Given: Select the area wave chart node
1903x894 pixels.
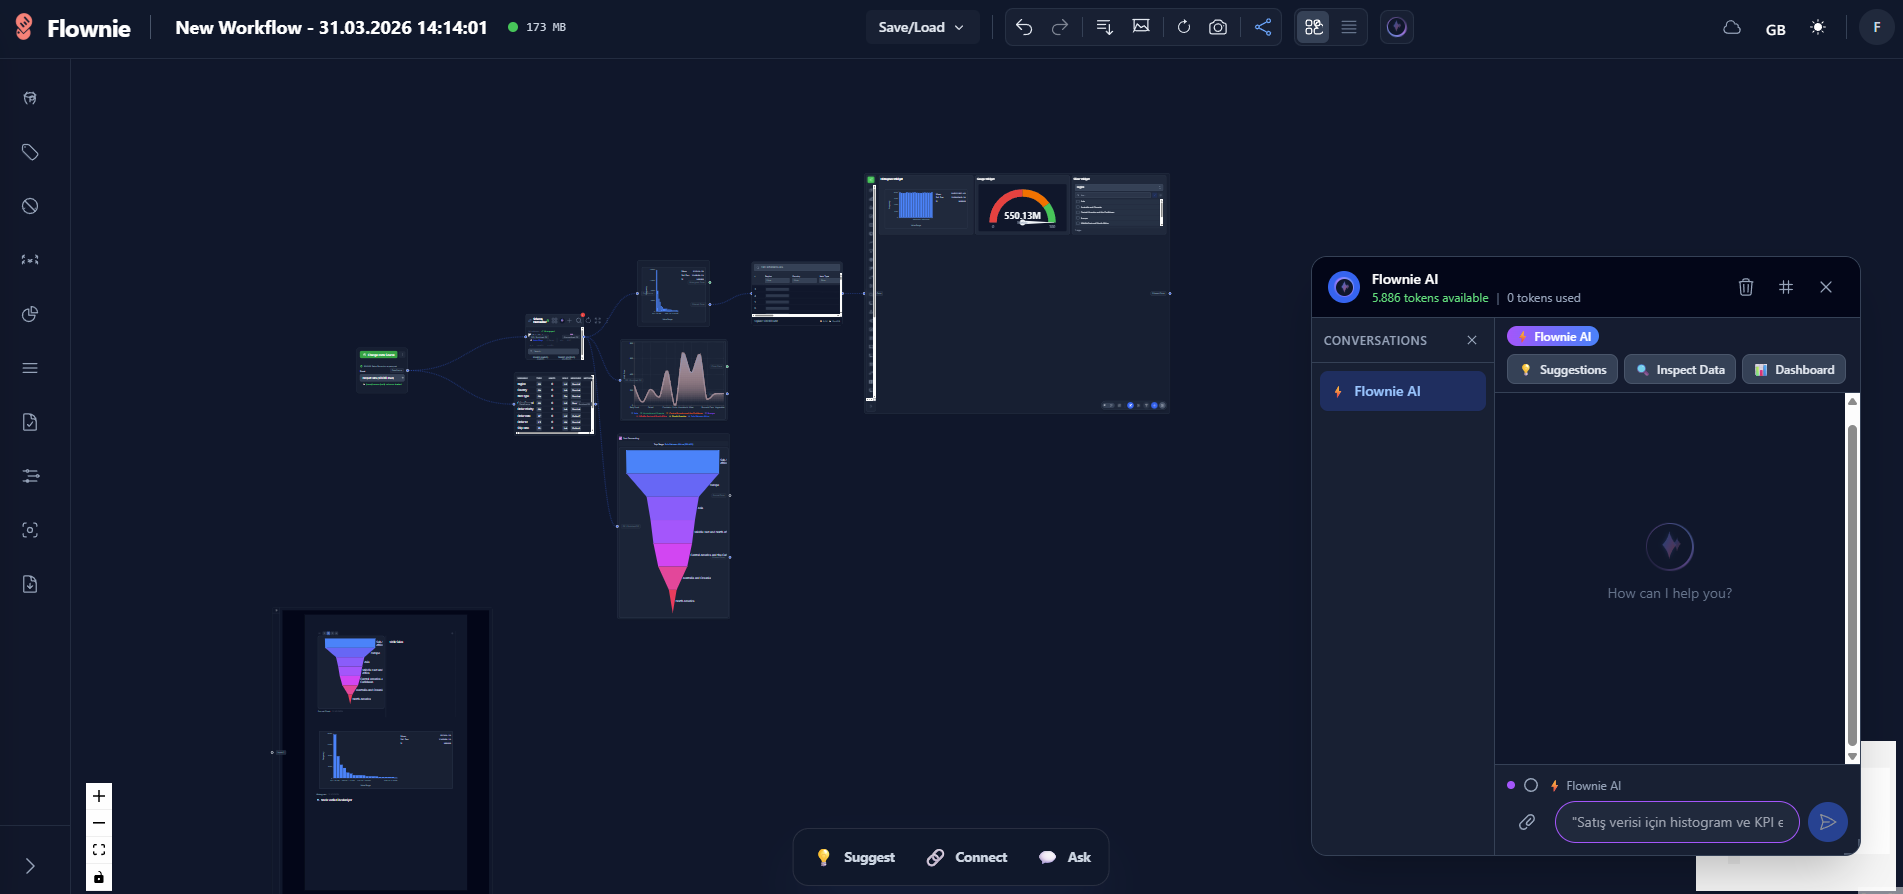Looking at the screenshot, I should [674, 380].
